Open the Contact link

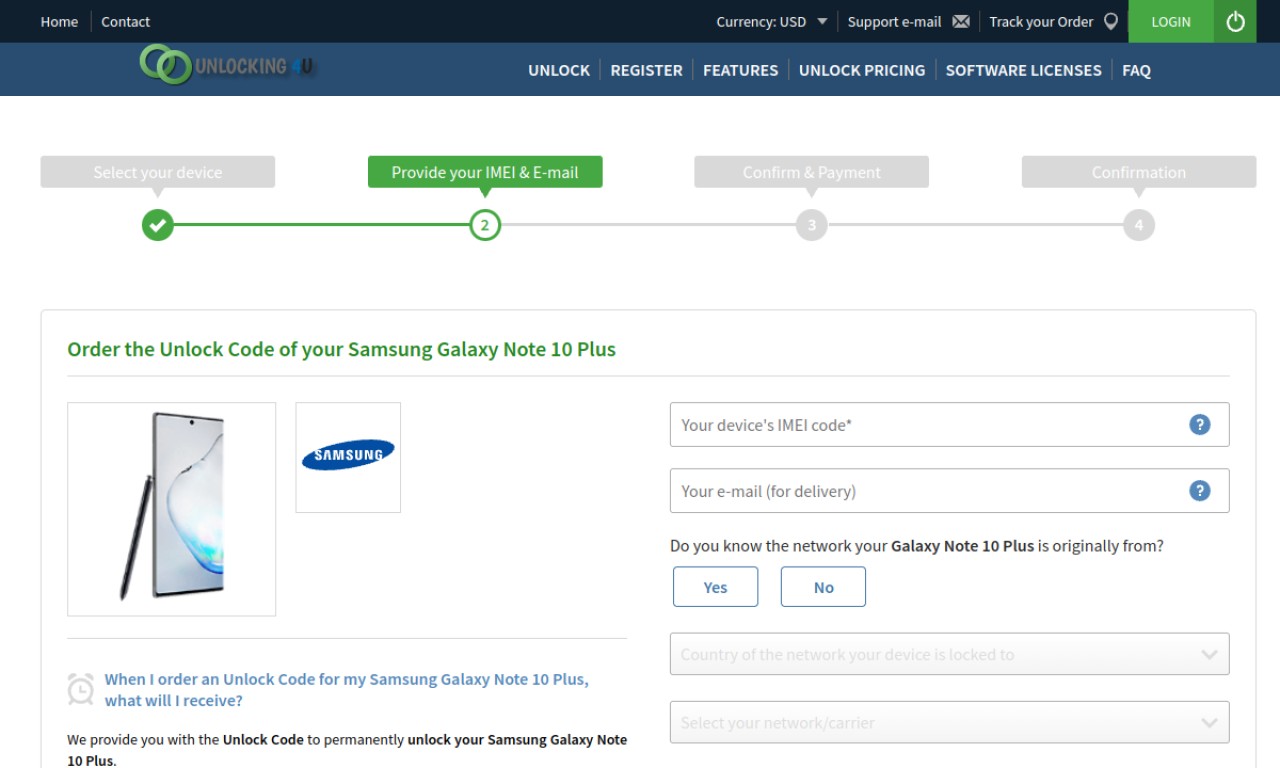tap(125, 21)
